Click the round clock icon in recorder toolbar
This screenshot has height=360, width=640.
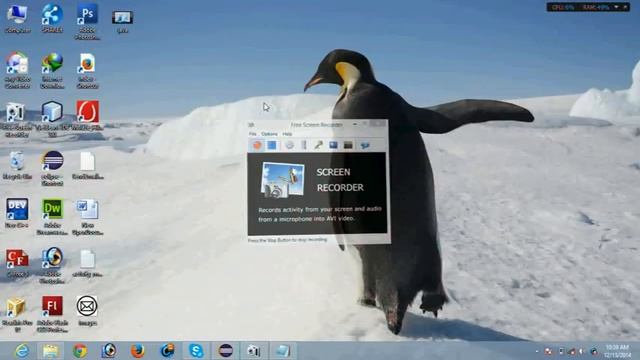(289, 145)
